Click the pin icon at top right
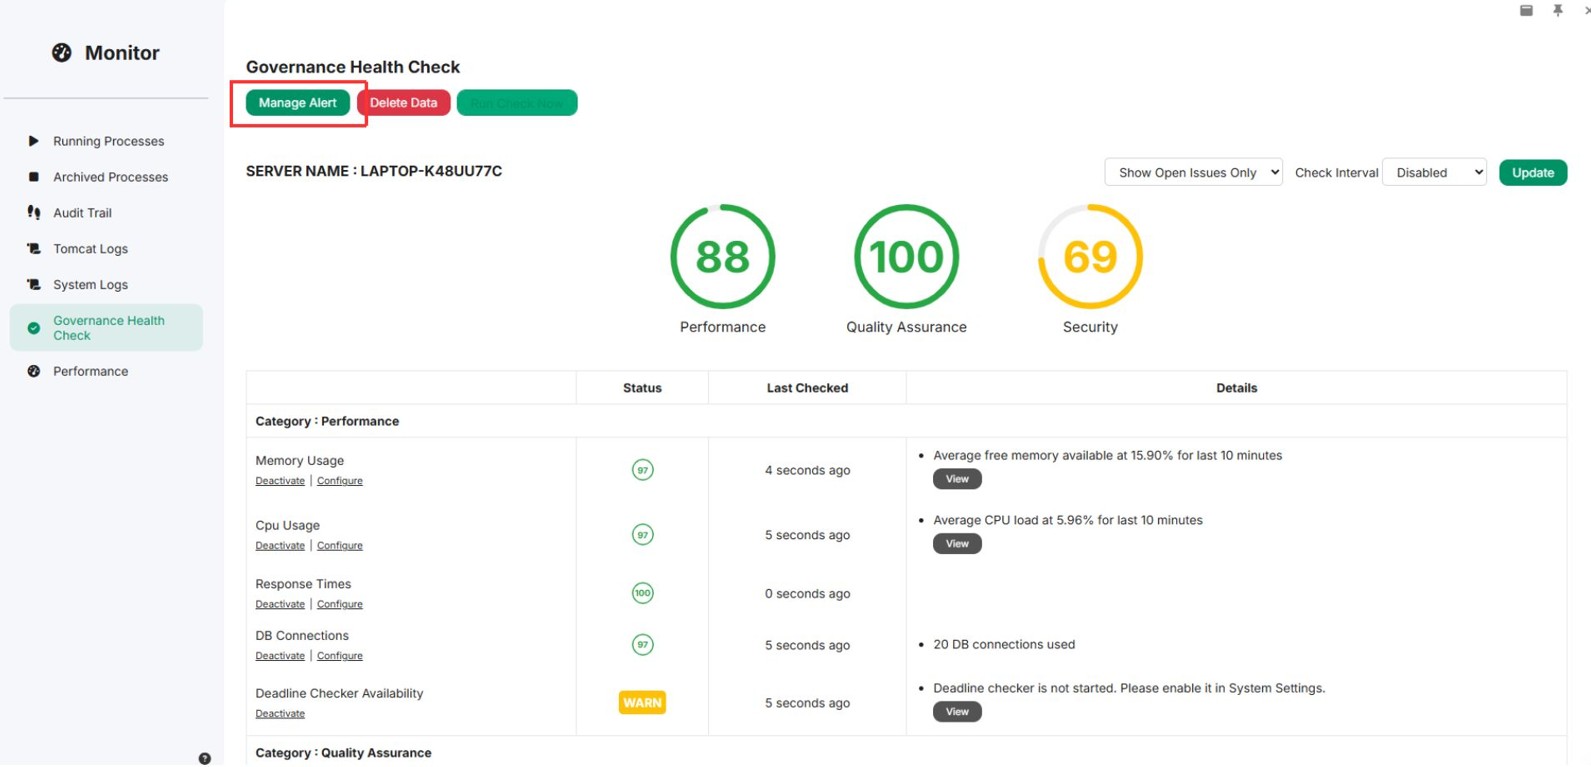 point(1558,10)
